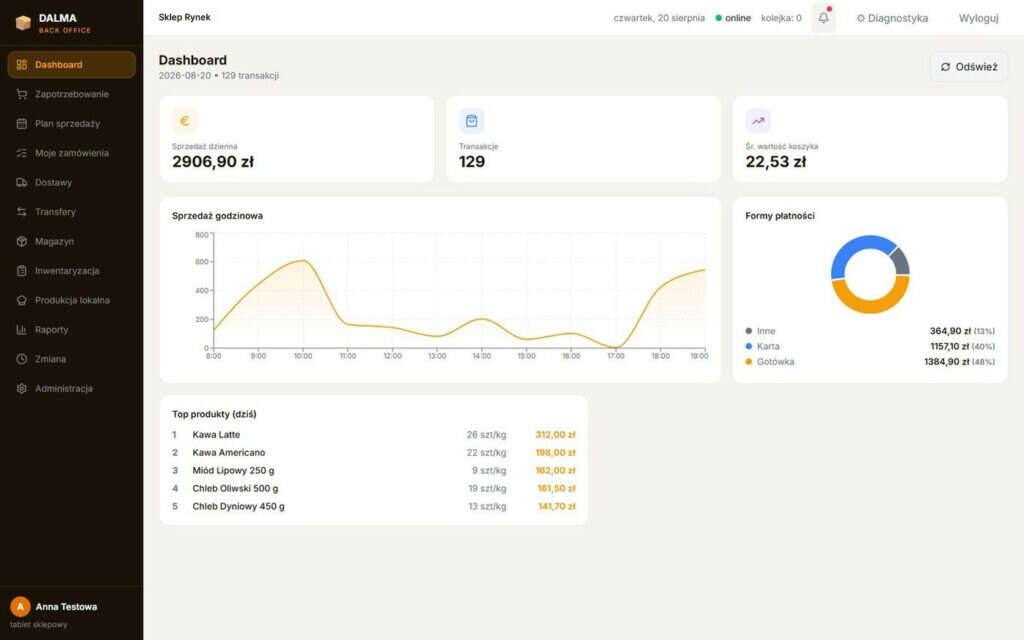Go to Plan sprzedaży section
1024x640 pixels.
[71, 123]
